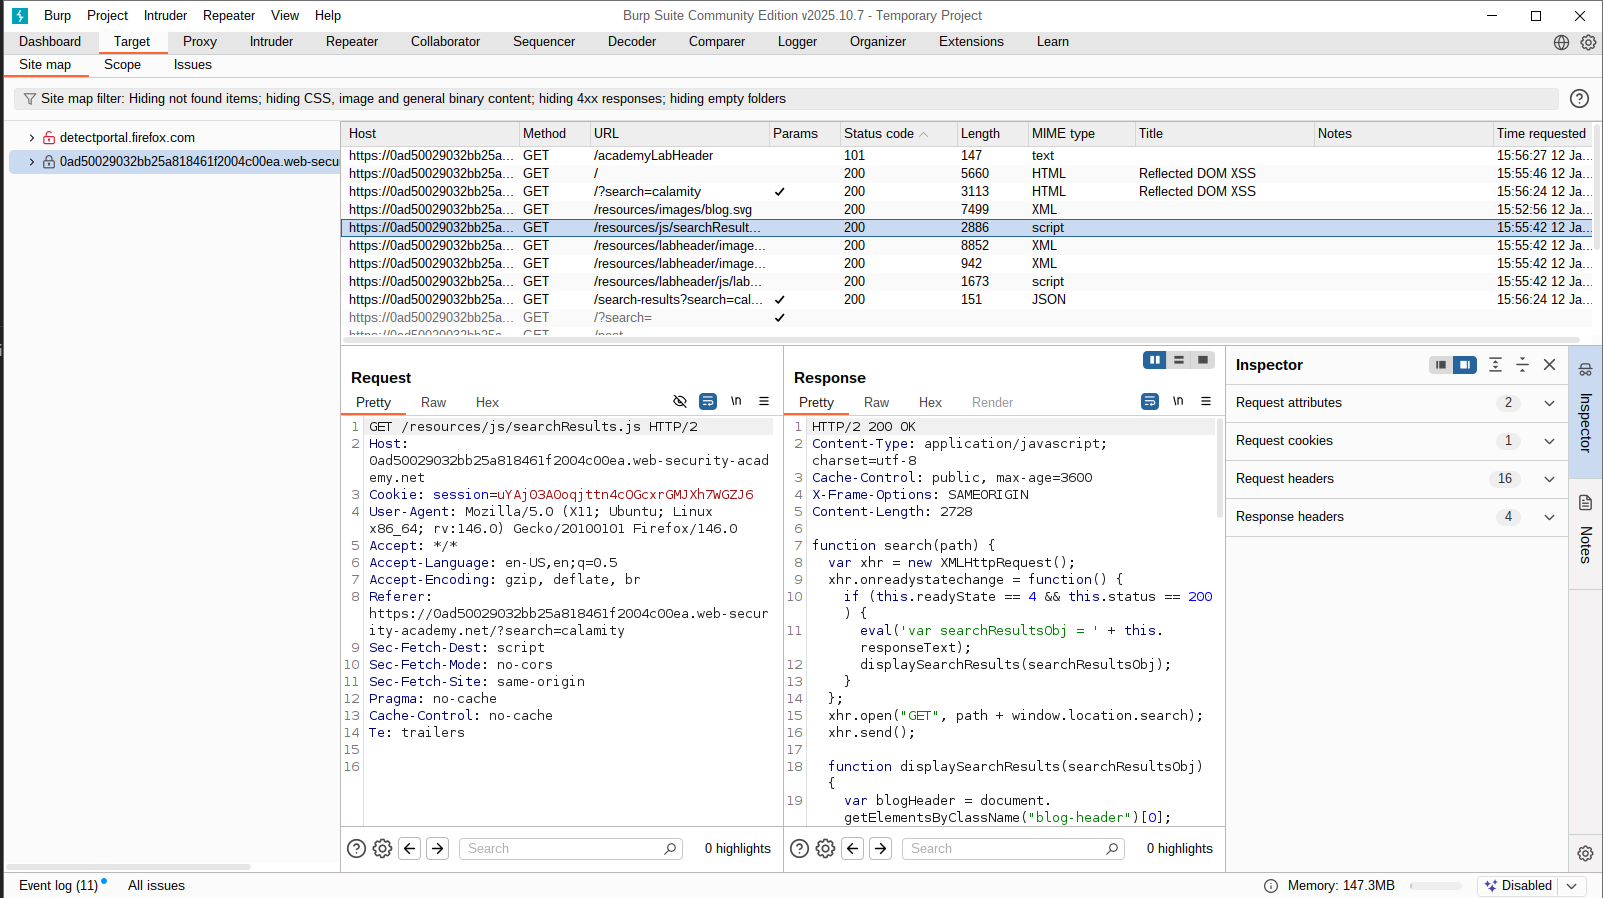Viewport: 1603px width, 898px height.
Task: Click the site map filter funnel icon
Action: coord(30,99)
